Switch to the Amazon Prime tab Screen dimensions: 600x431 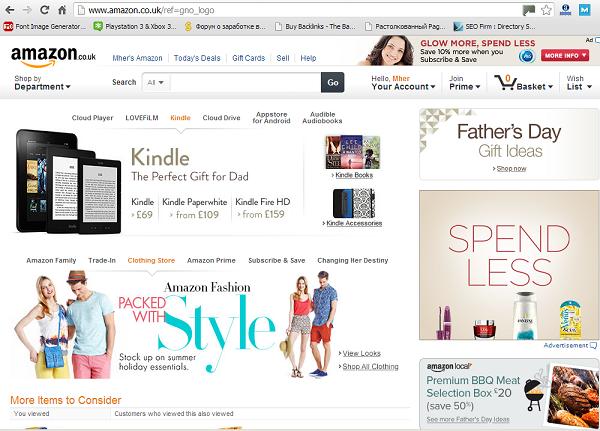click(x=211, y=260)
